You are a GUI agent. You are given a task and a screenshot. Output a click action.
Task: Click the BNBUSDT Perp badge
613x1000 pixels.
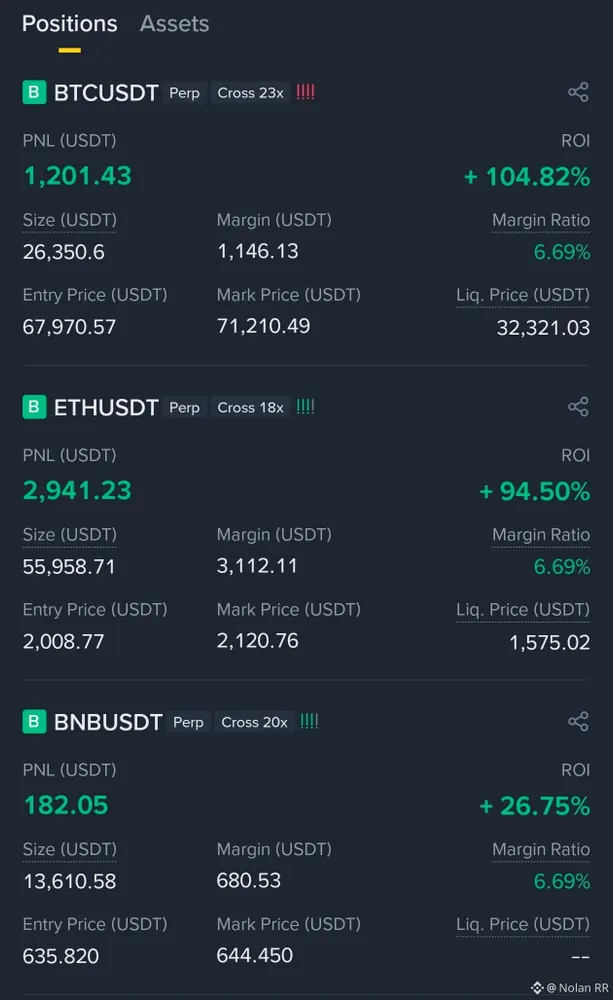[188, 722]
